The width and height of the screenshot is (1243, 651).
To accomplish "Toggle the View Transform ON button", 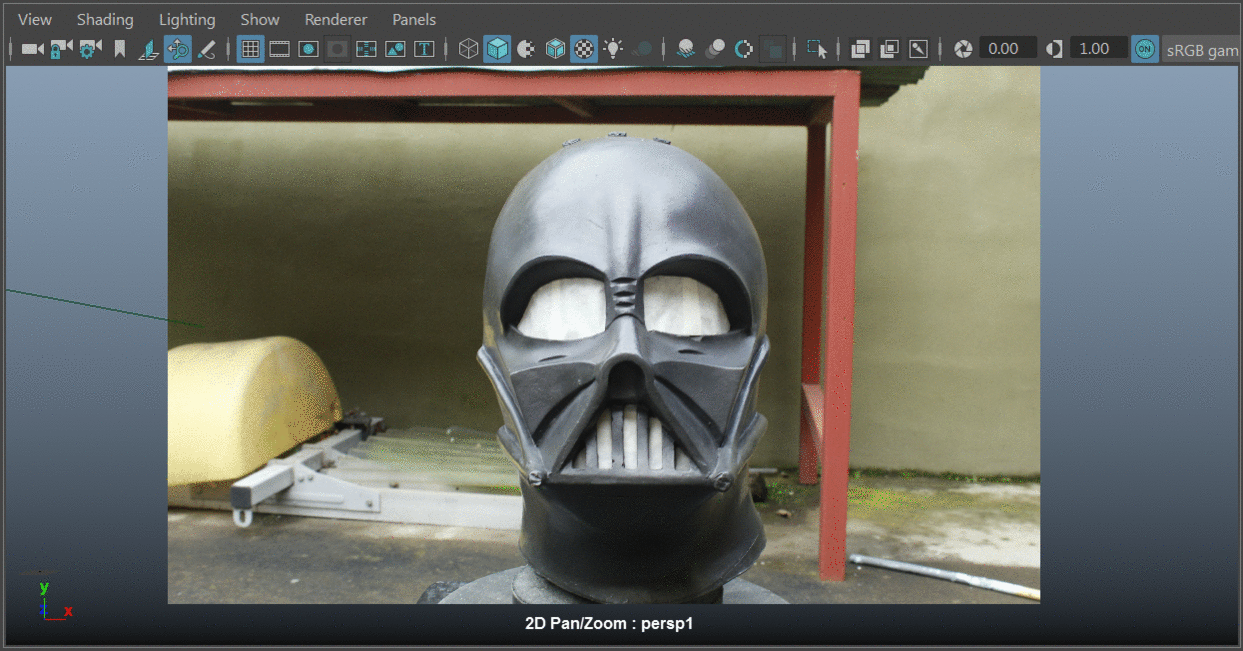I will pyautogui.click(x=1145, y=48).
